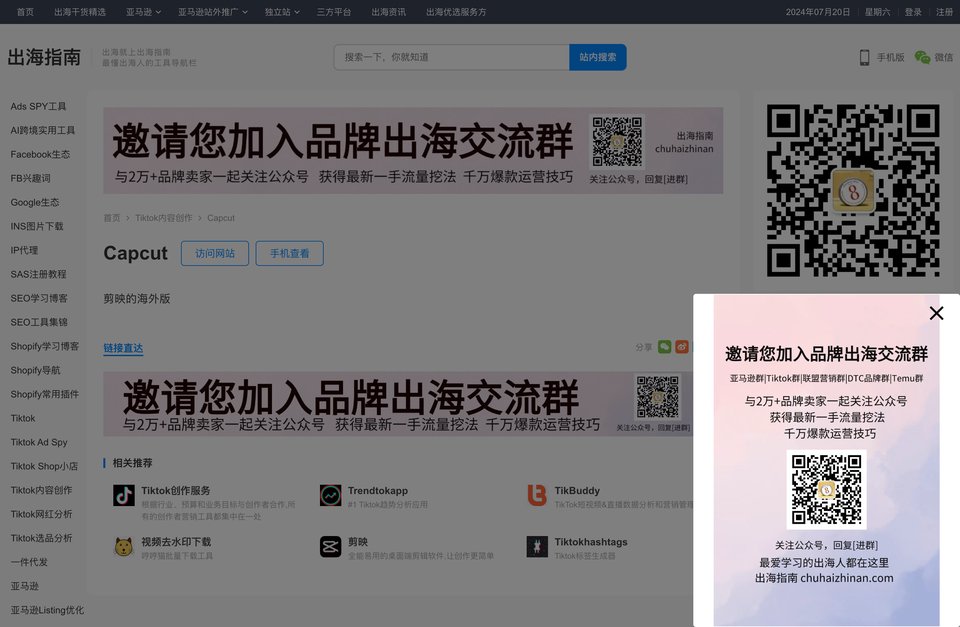This screenshot has width=960, height=627.
Task: Click Tiktok内容创作 in the breadcrumb
Action: click(x=163, y=218)
